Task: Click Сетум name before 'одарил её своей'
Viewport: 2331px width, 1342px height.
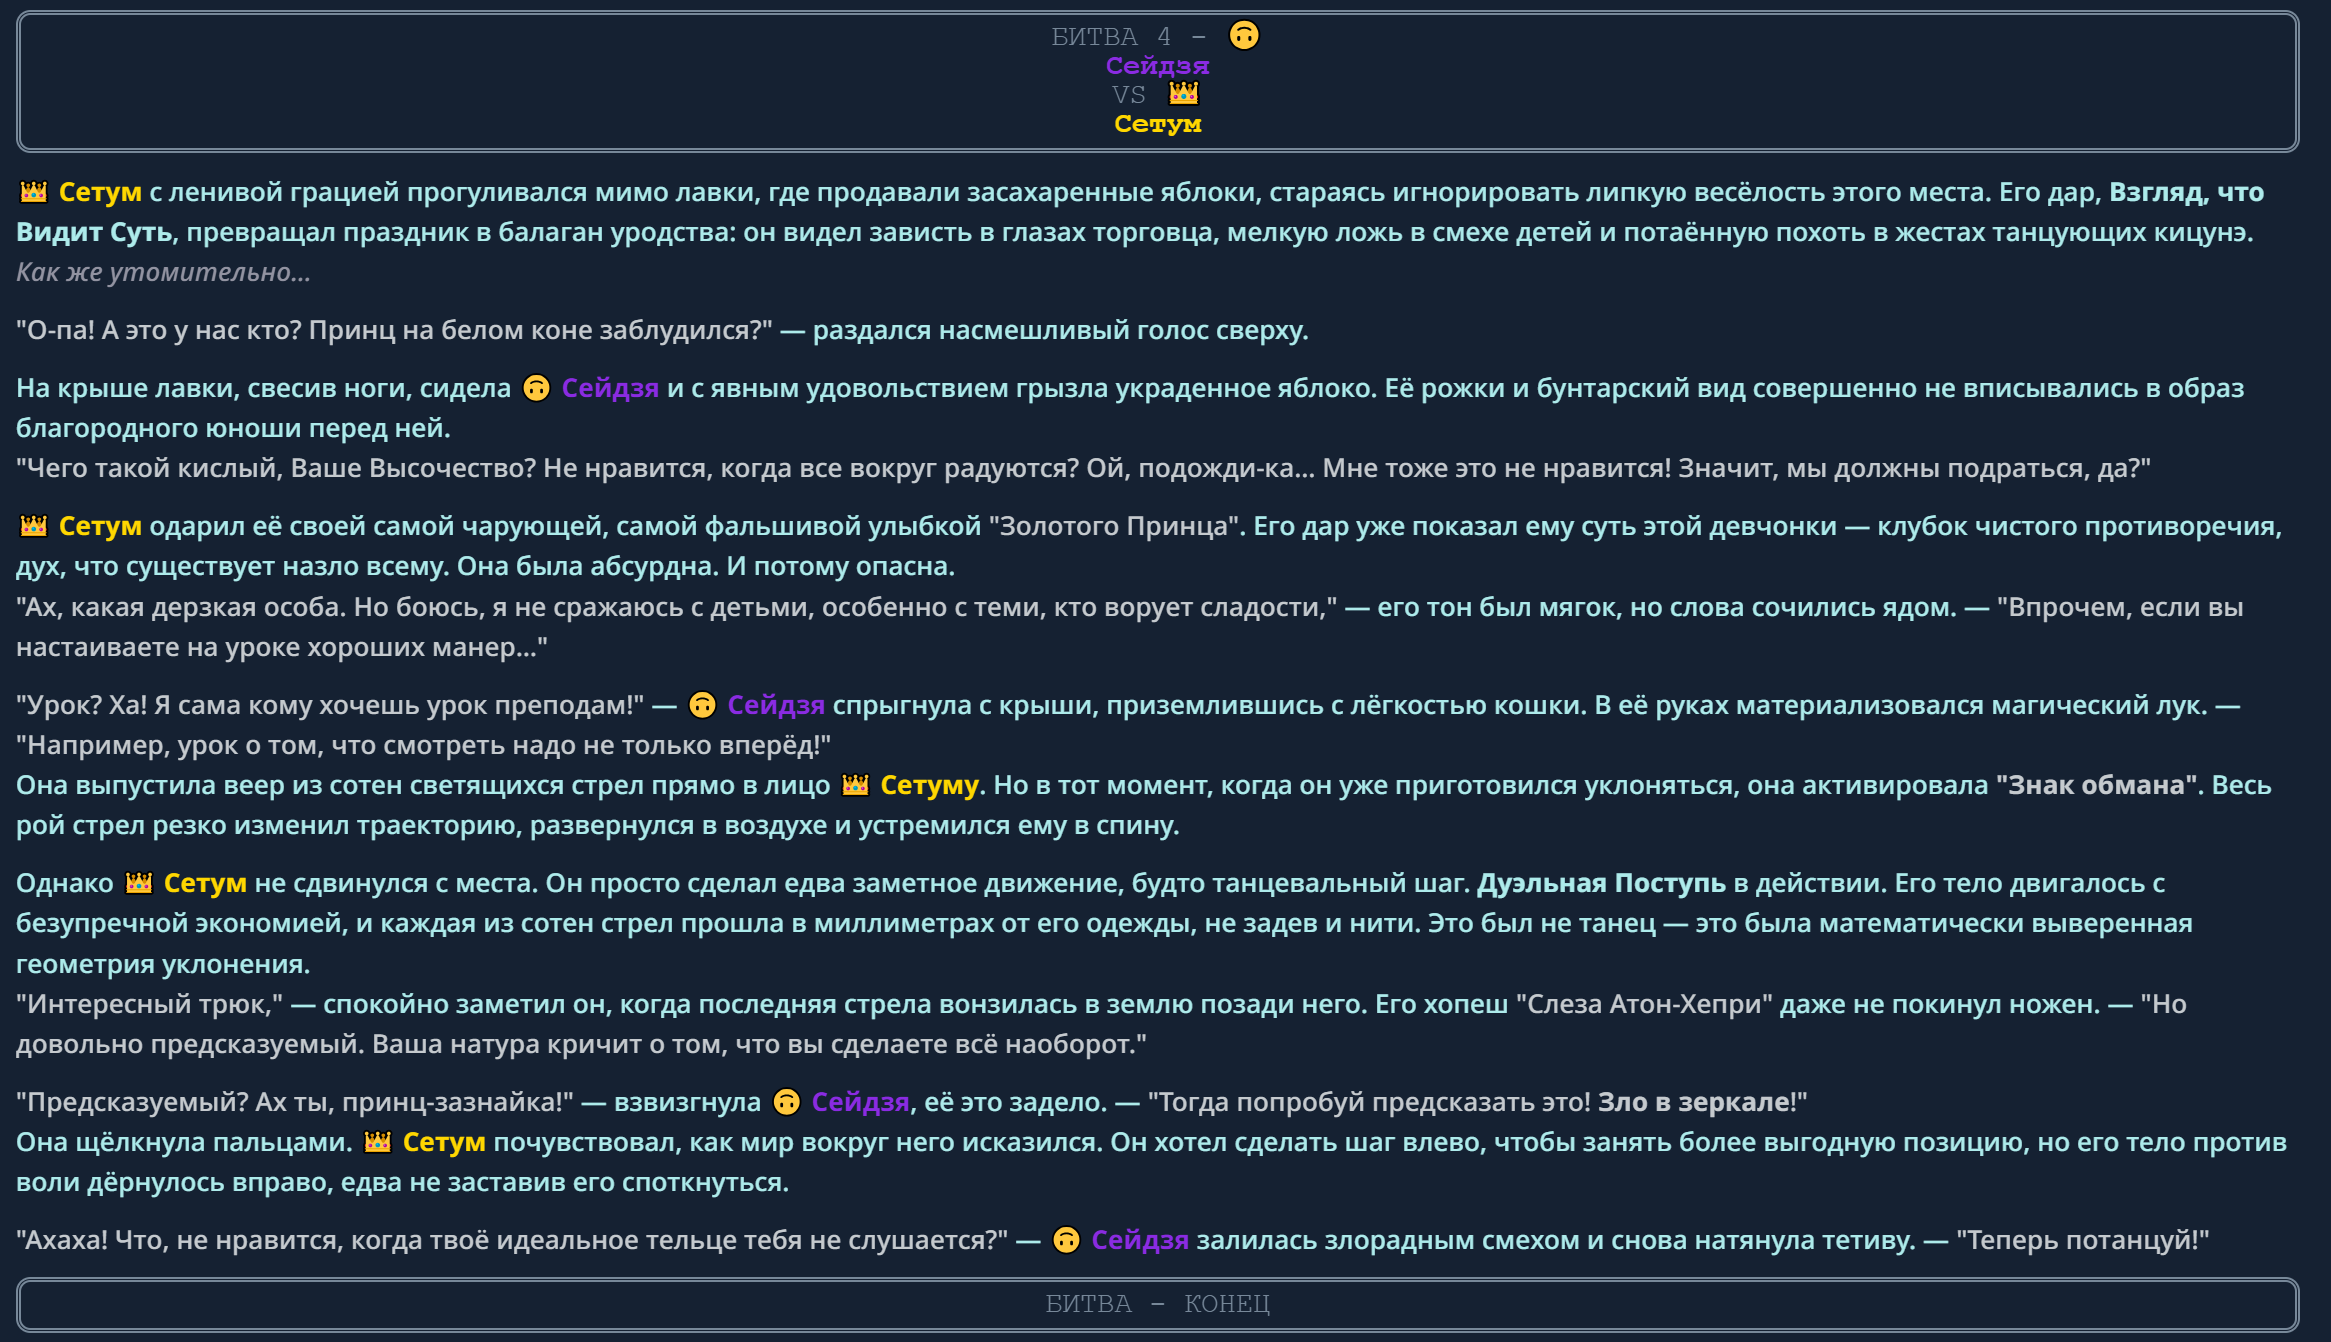Action: point(100,526)
